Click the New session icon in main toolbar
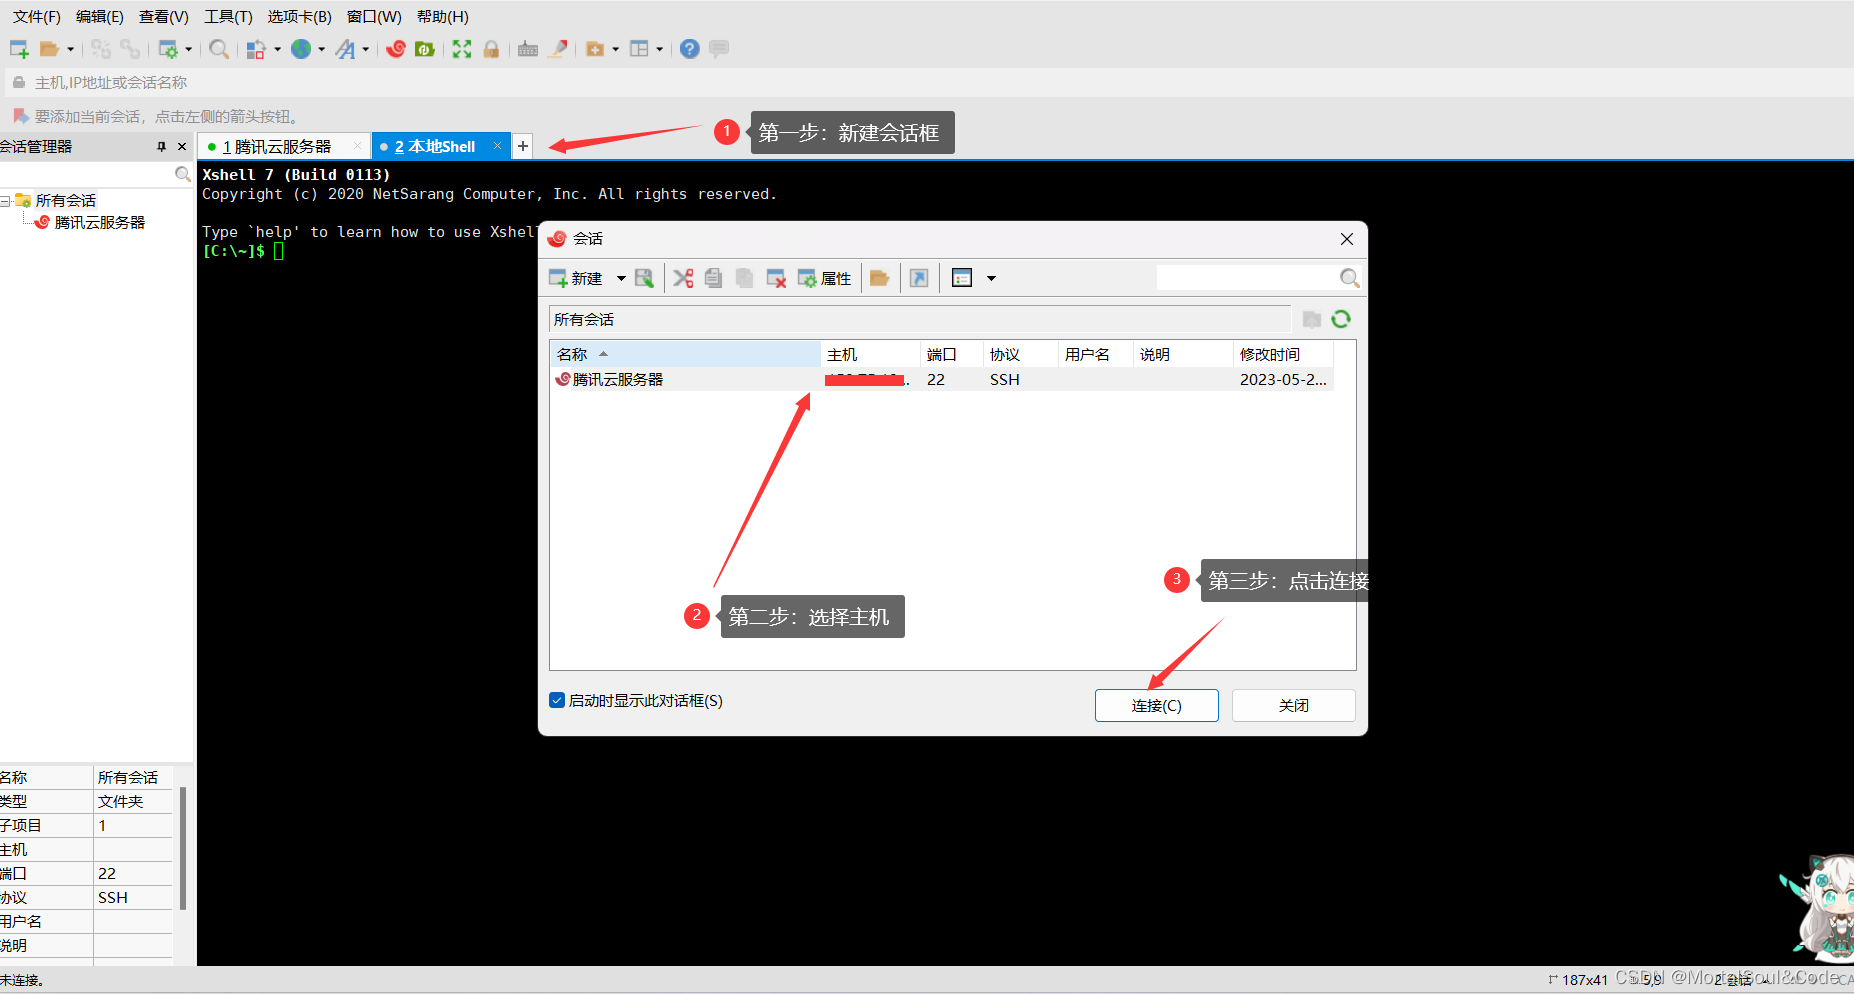Image resolution: width=1854 pixels, height=994 pixels. (x=19, y=49)
